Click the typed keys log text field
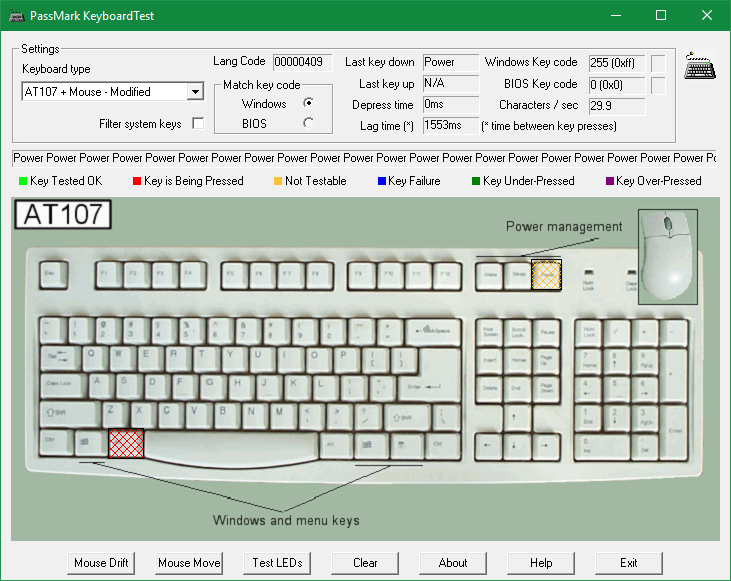Image resolution: width=731 pixels, height=581 pixels. (364, 158)
